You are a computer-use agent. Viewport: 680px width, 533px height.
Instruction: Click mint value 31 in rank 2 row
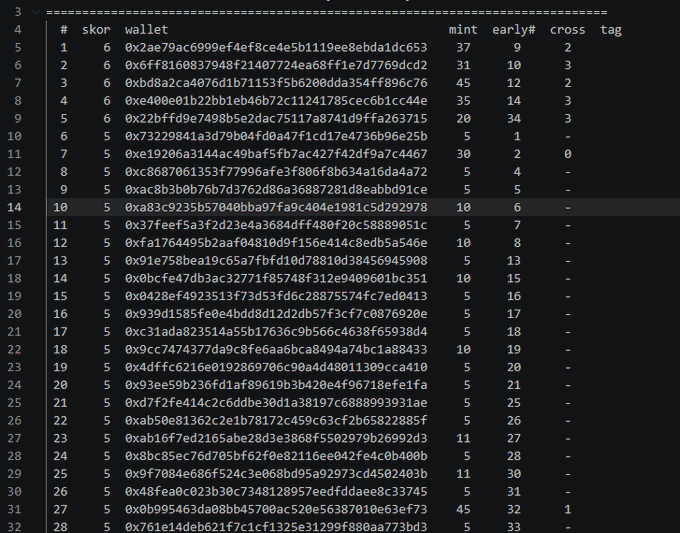click(463, 65)
